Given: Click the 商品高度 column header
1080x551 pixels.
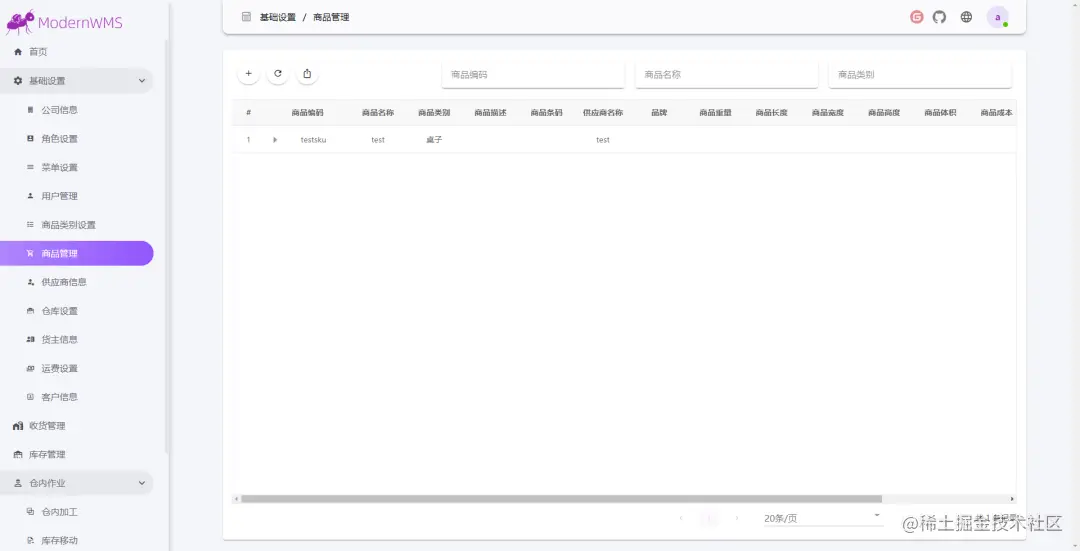Looking at the screenshot, I should pyautogui.click(x=884, y=112).
